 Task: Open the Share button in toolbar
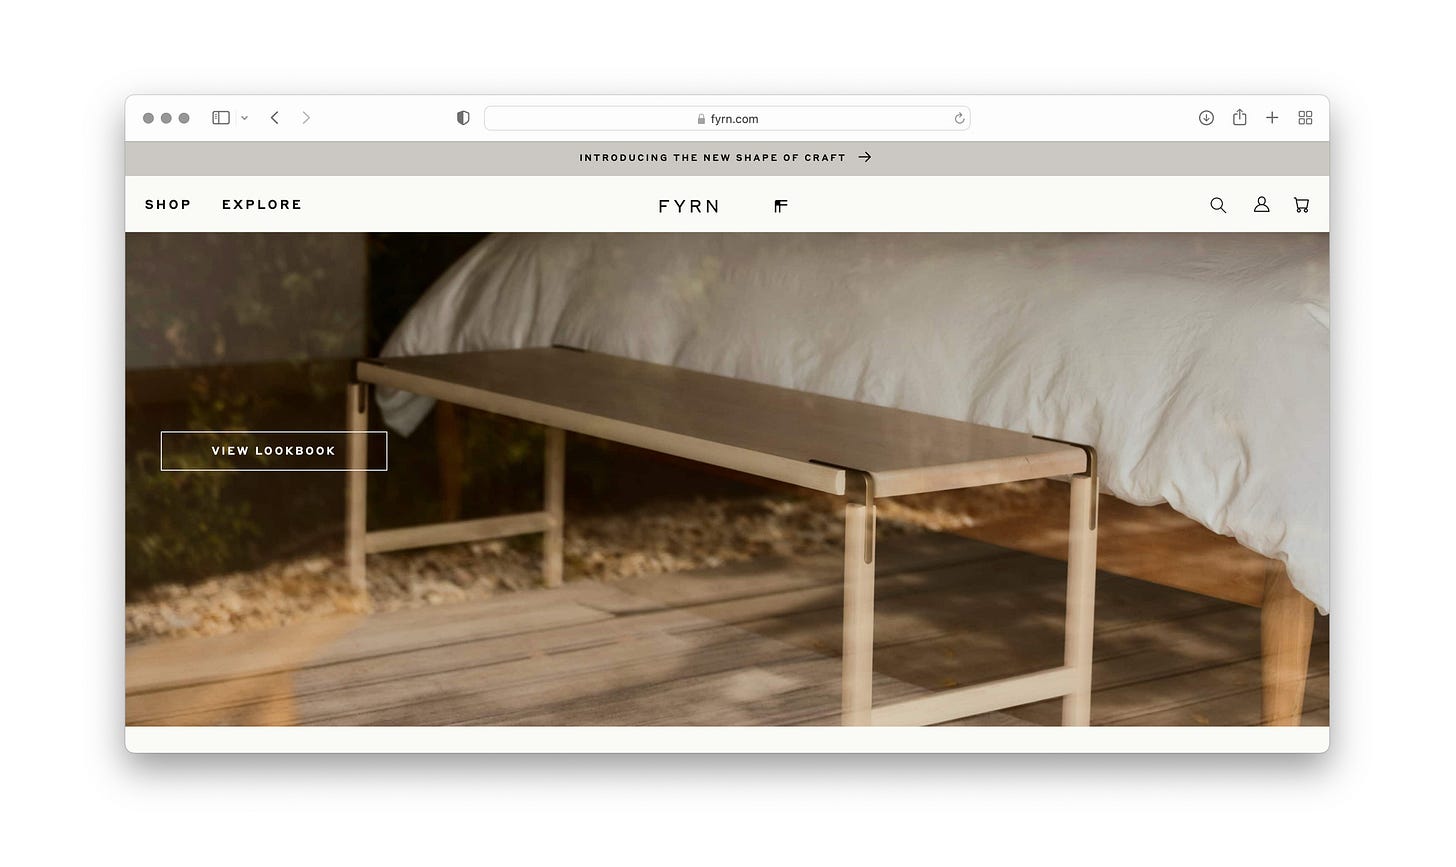point(1239,117)
